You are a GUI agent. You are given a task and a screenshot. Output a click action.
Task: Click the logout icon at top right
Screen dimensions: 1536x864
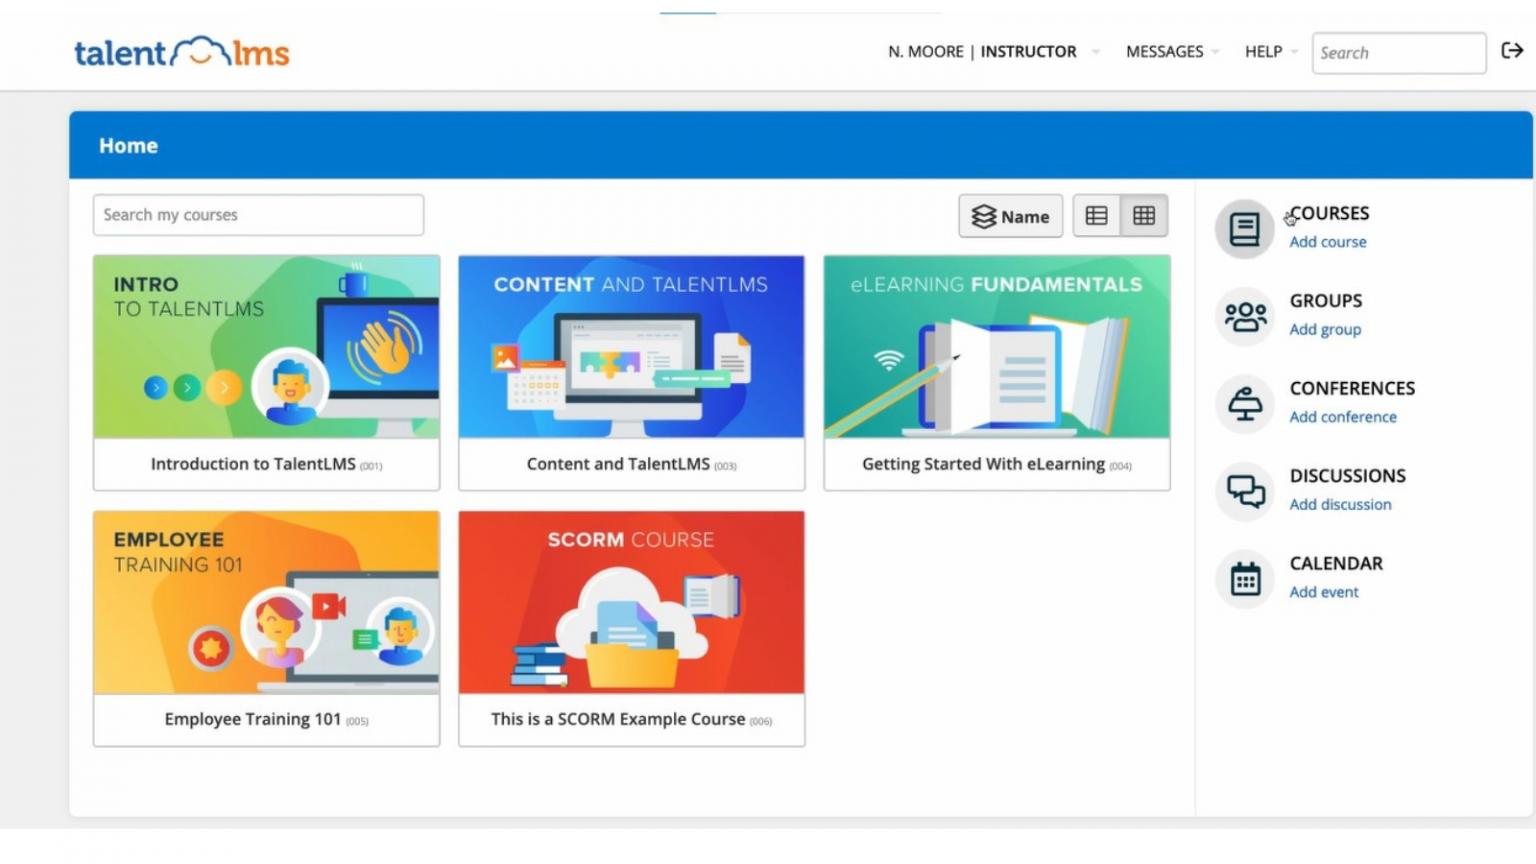(x=1512, y=51)
